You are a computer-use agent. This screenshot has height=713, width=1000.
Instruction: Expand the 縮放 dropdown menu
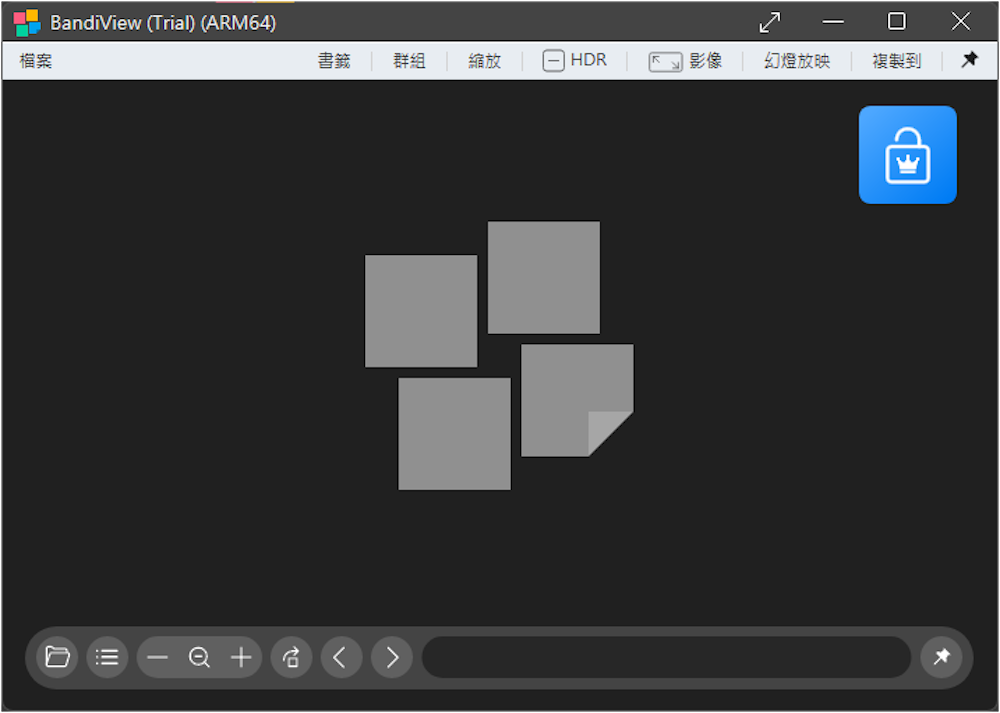tap(485, 61)
